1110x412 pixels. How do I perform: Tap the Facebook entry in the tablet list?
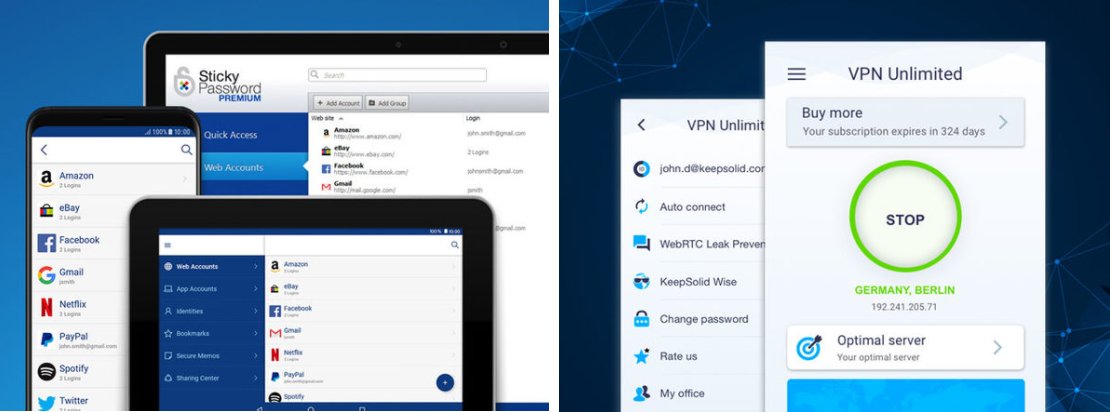363,311
